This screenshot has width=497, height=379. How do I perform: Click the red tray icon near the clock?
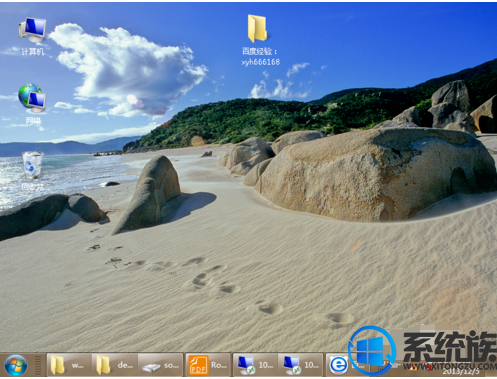430,367
